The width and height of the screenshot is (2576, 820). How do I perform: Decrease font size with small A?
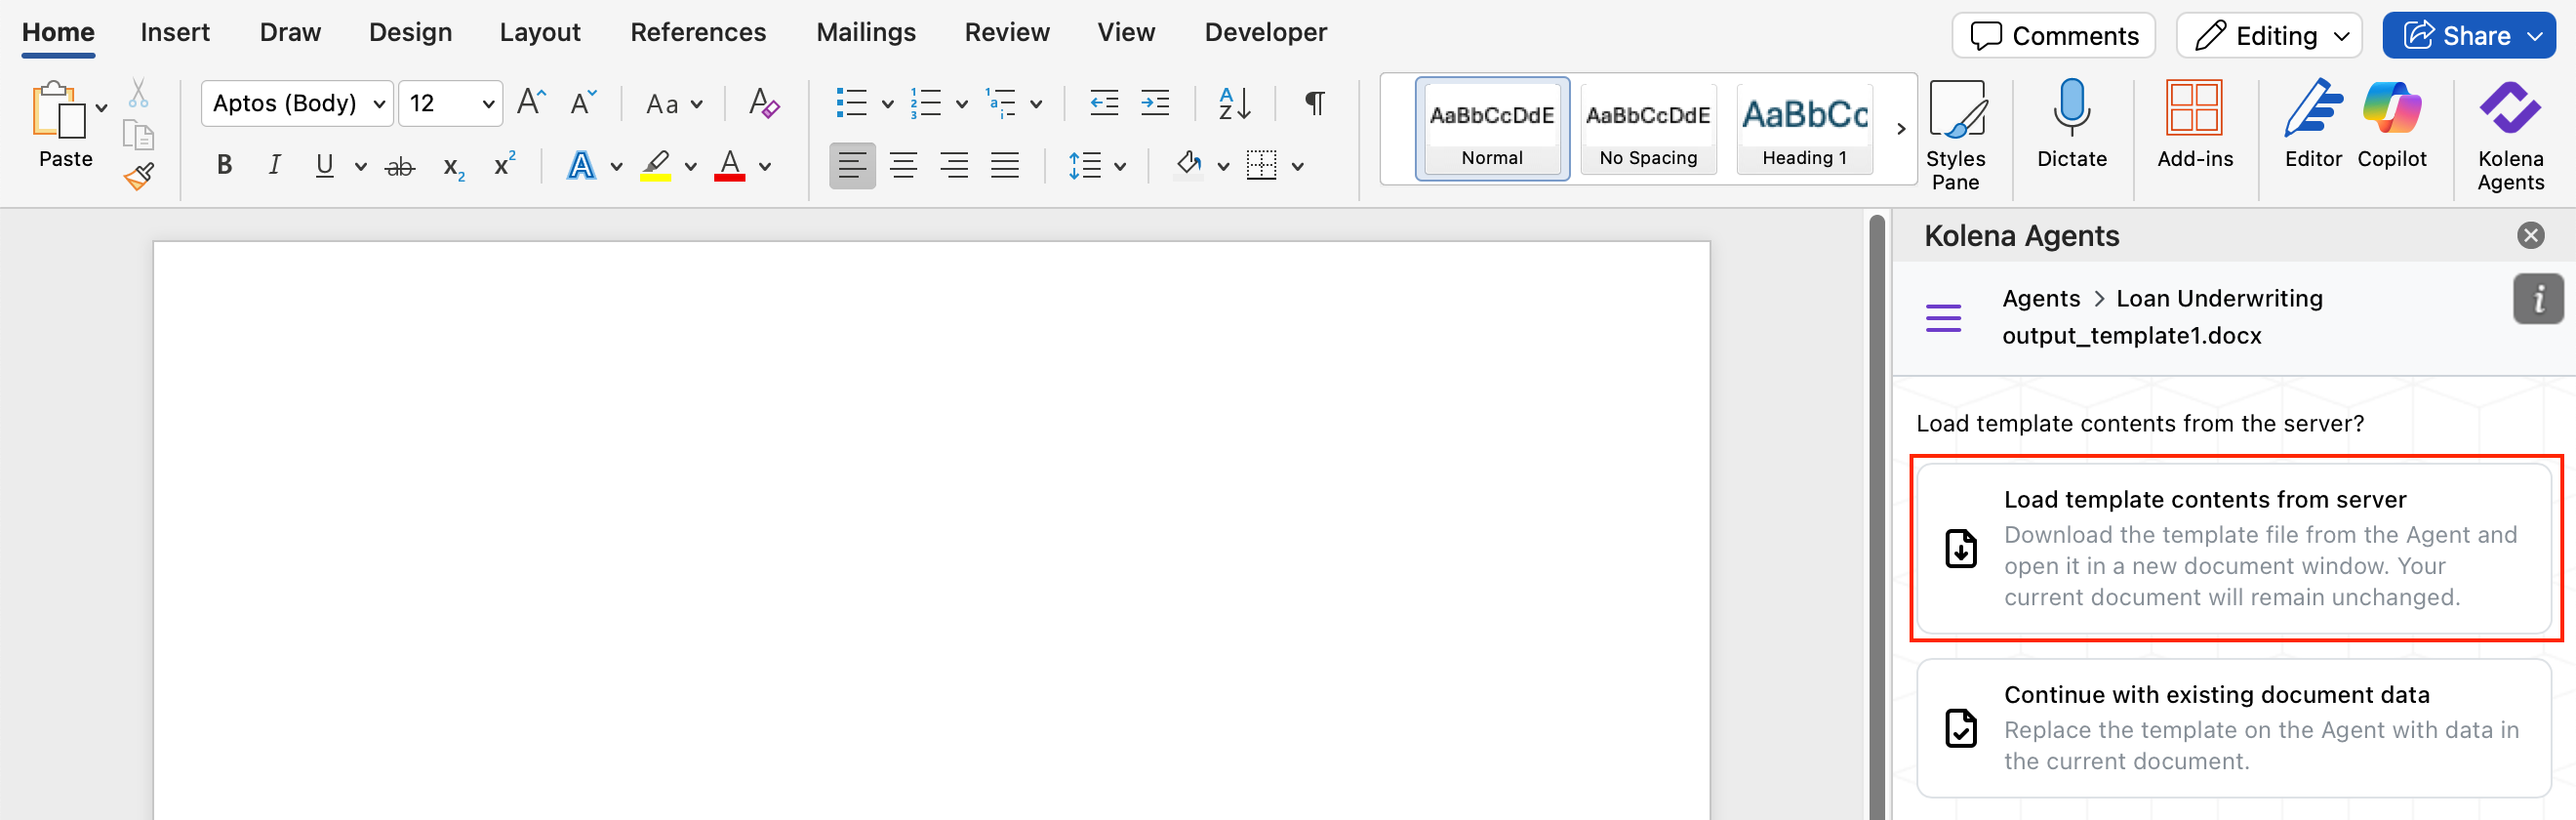click(x=583, y=102)
